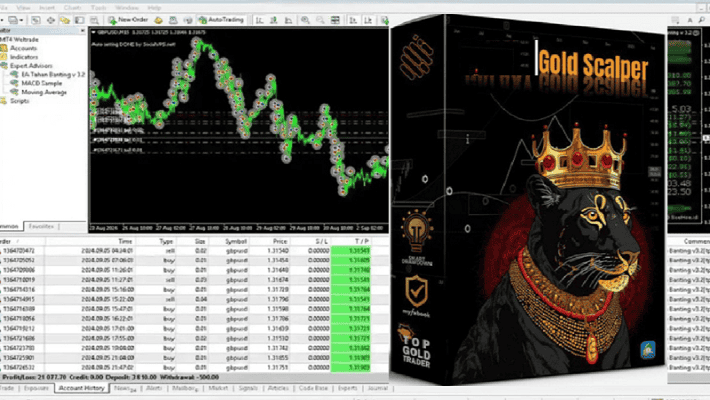Toggle the Navigator panel toolbar icon
Viewport: 710px width, 400px height.
pyautogui.click(x=65, y=20)
